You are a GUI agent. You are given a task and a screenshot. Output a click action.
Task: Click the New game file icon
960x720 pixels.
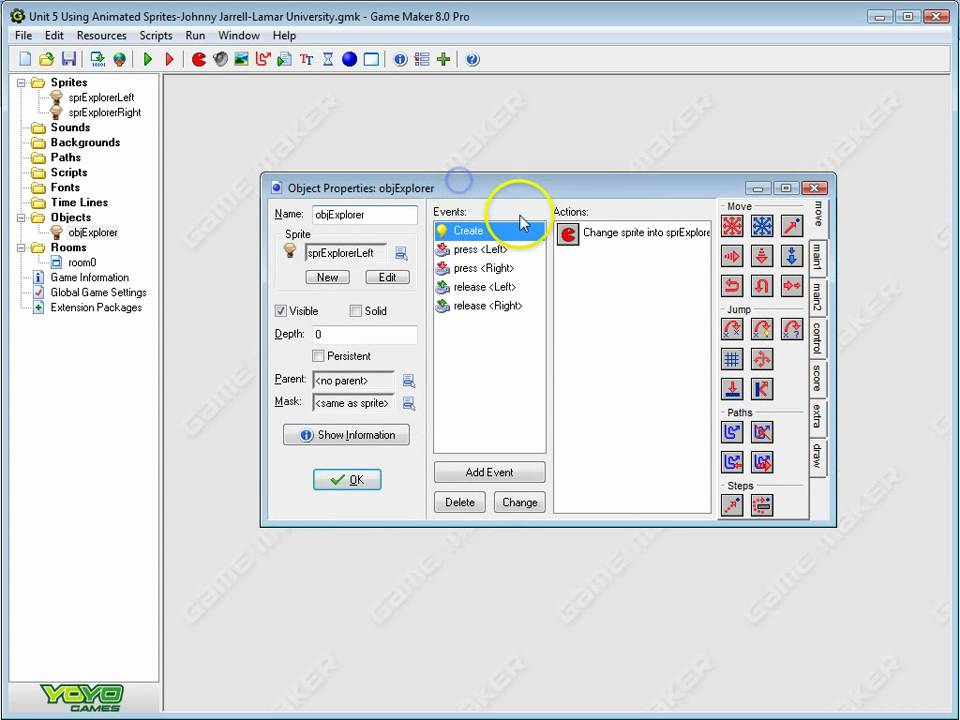tap(25, 59)
